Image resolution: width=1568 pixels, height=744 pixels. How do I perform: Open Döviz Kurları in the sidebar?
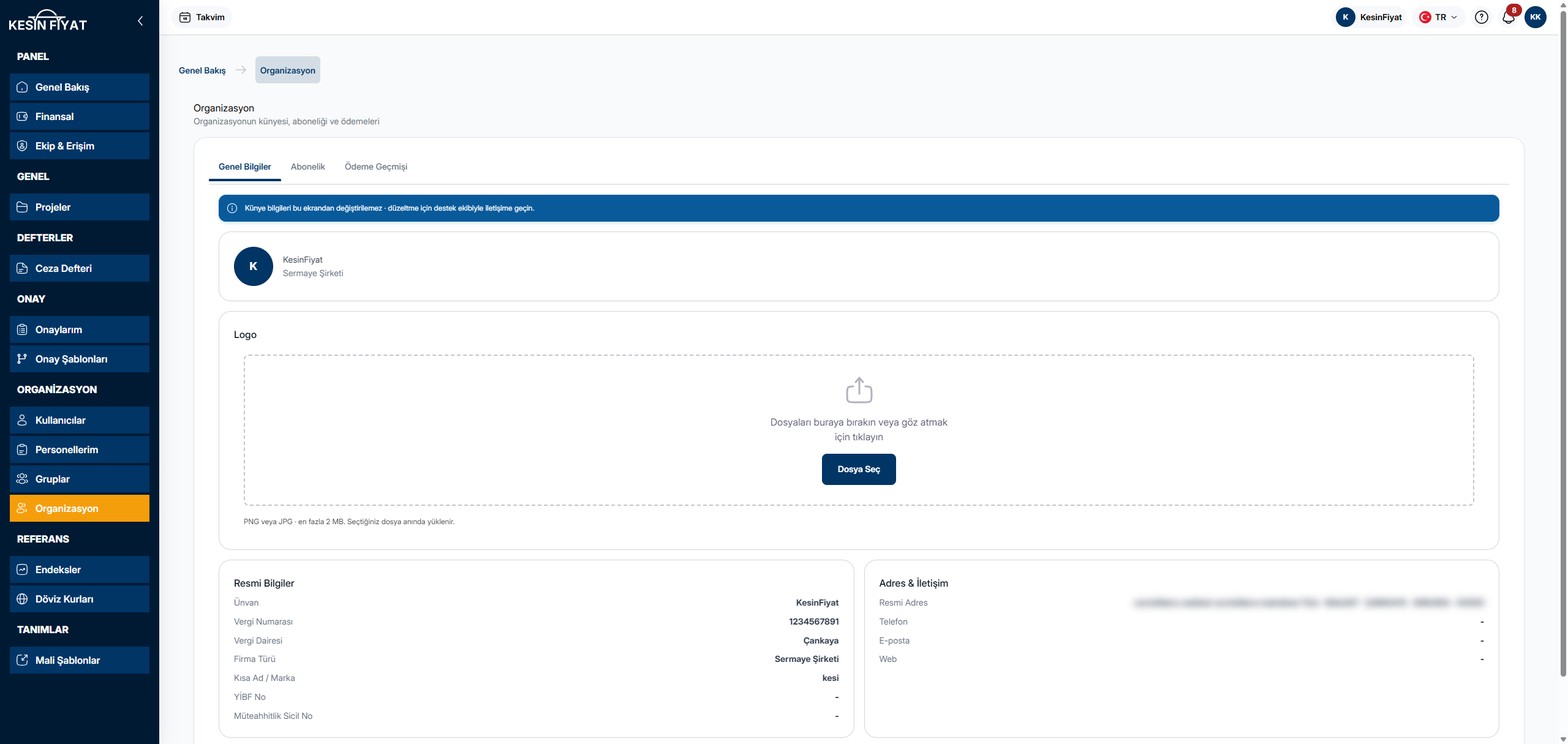[79, 599]
